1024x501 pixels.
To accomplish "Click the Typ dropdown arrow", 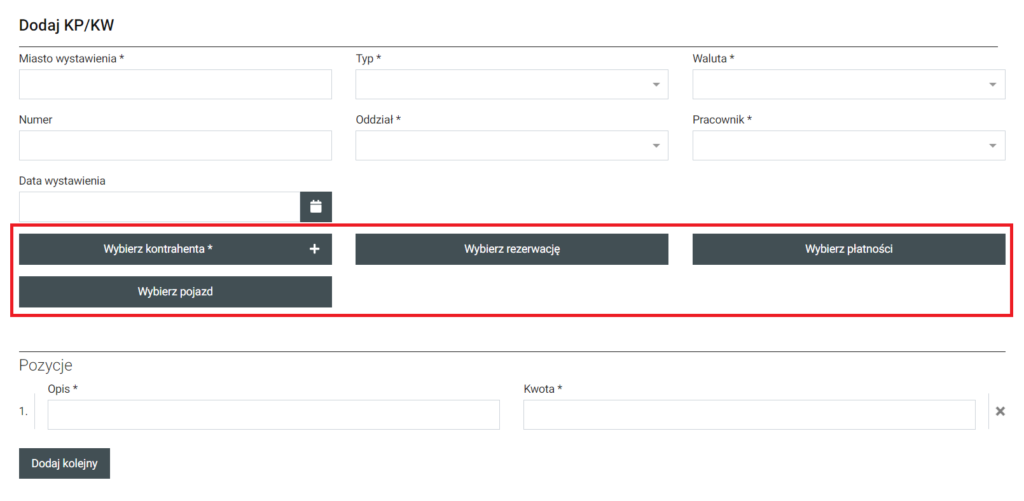I will [656, 85].
